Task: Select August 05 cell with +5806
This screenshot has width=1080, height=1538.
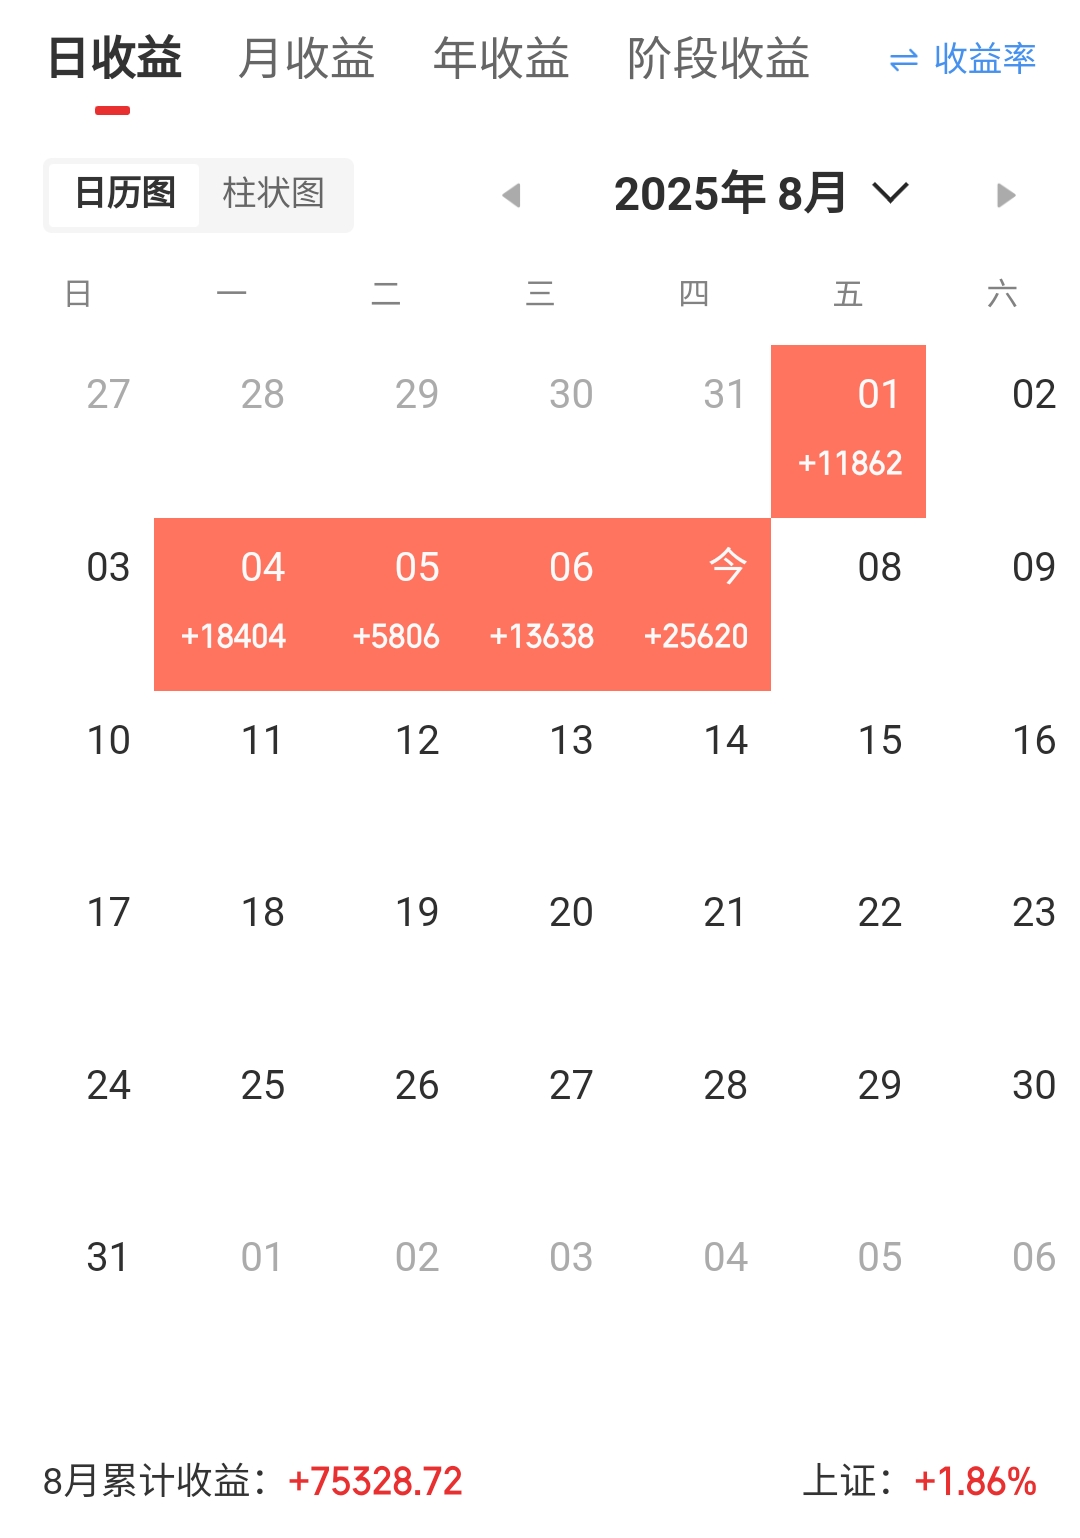Action: point(396,604)
